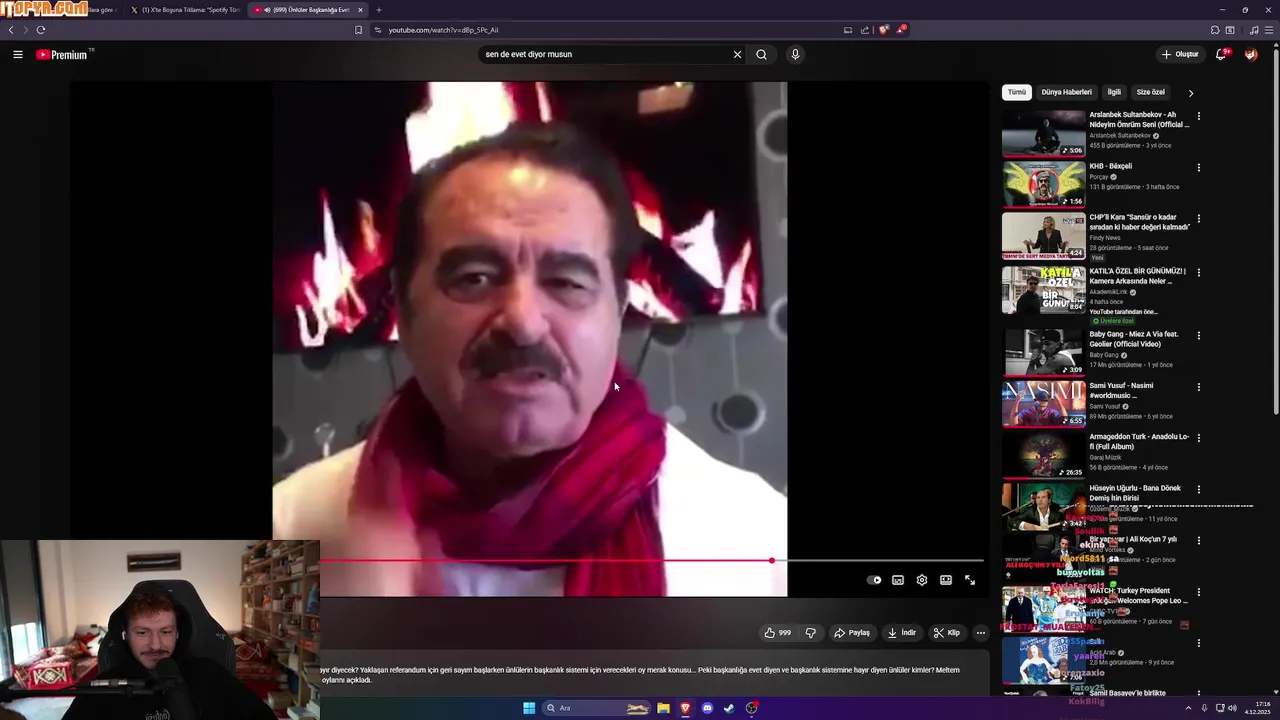1280x720 pixels.
Task: Open options for WATCH: Turkey President video
Action: point(1199,593)
